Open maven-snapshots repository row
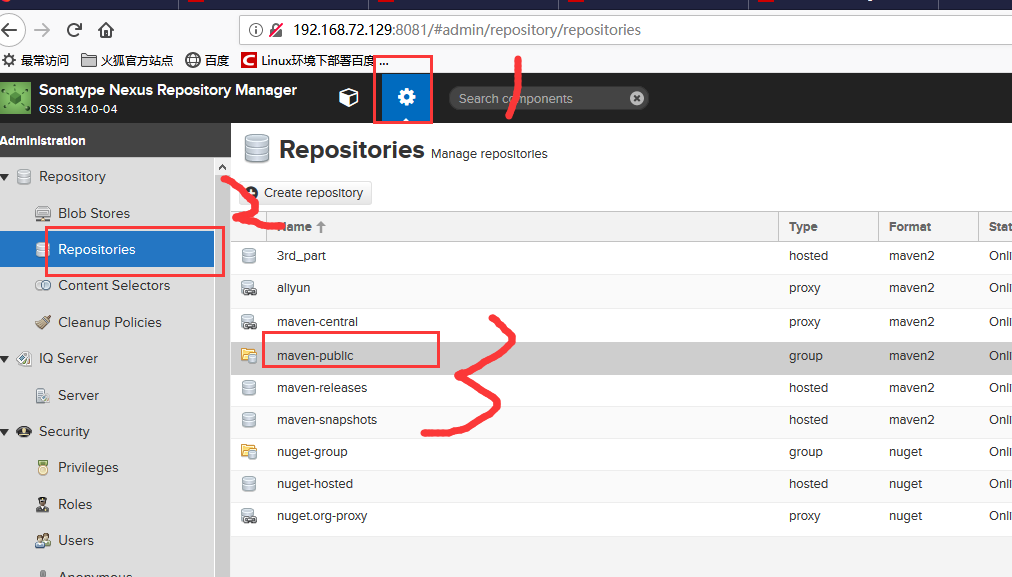The image size is (1012, 577). click(622, 420)
